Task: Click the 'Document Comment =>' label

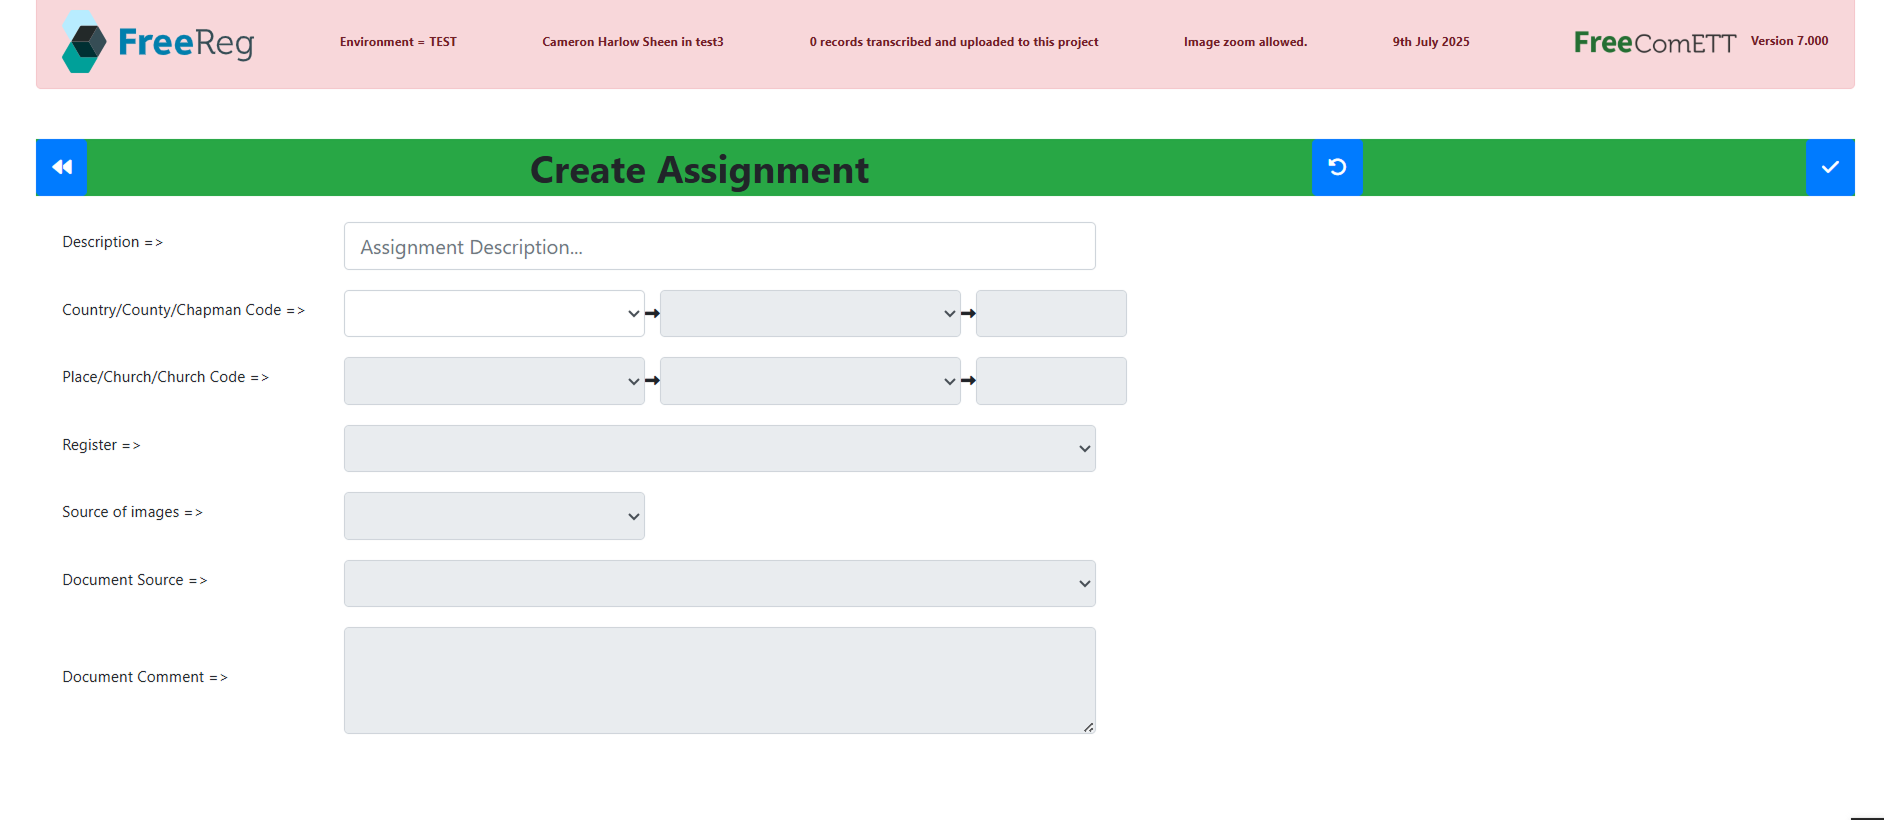Action: 145,677
